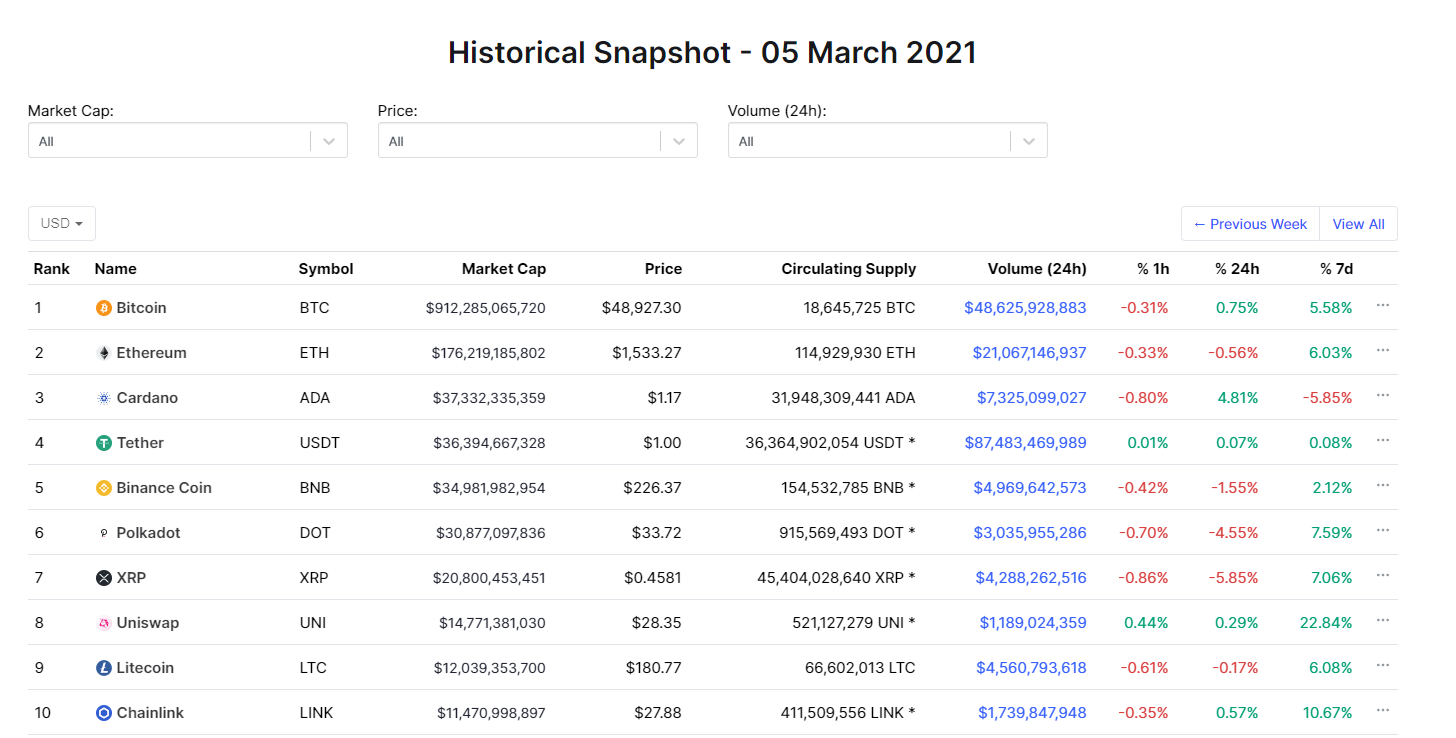Click the Ethereum diamond icon
The height and width of the screenshot is (738, 1456).
[x=103, y=353]
